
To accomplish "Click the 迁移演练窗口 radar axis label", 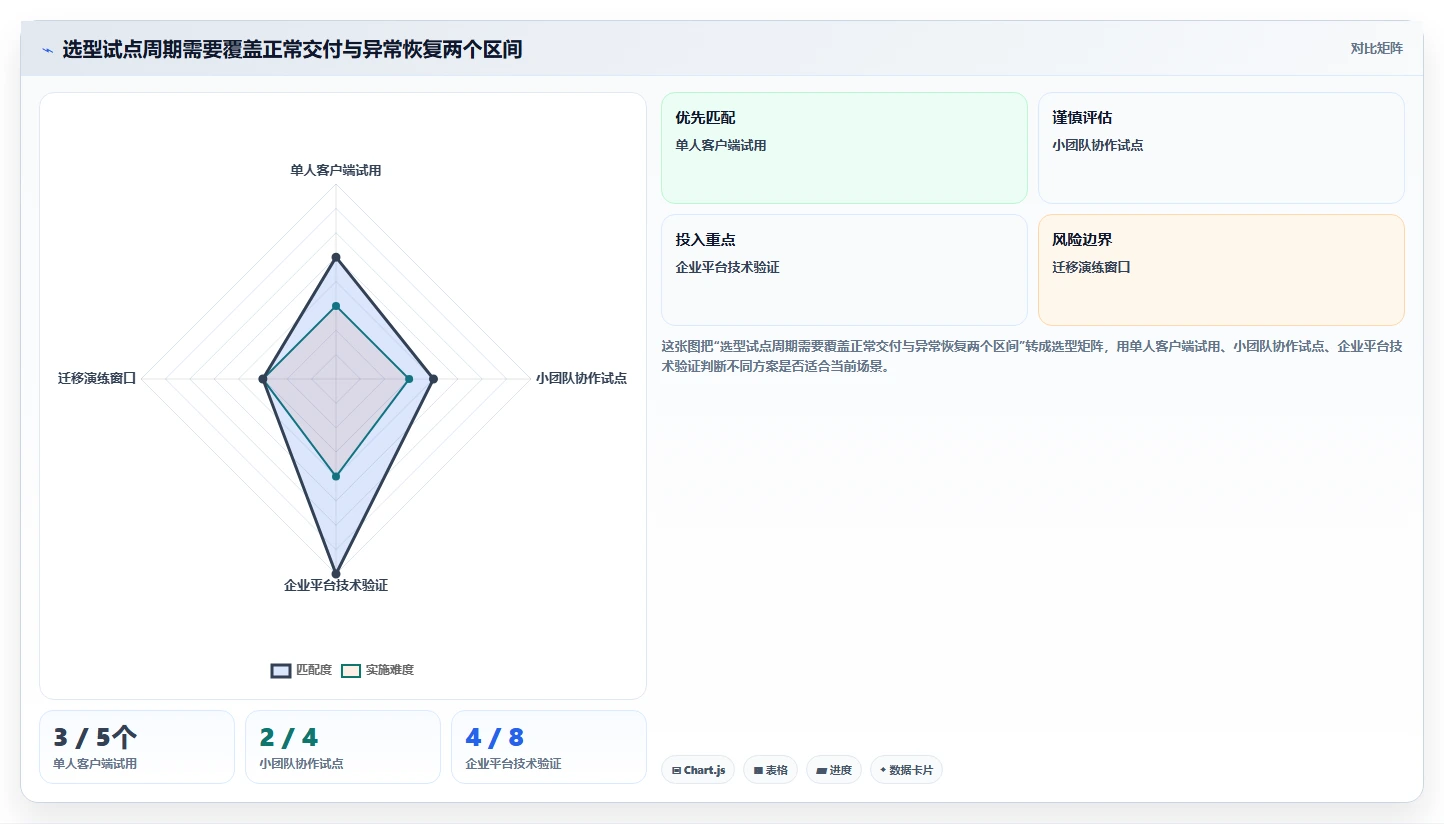I will tap(97, 378).
